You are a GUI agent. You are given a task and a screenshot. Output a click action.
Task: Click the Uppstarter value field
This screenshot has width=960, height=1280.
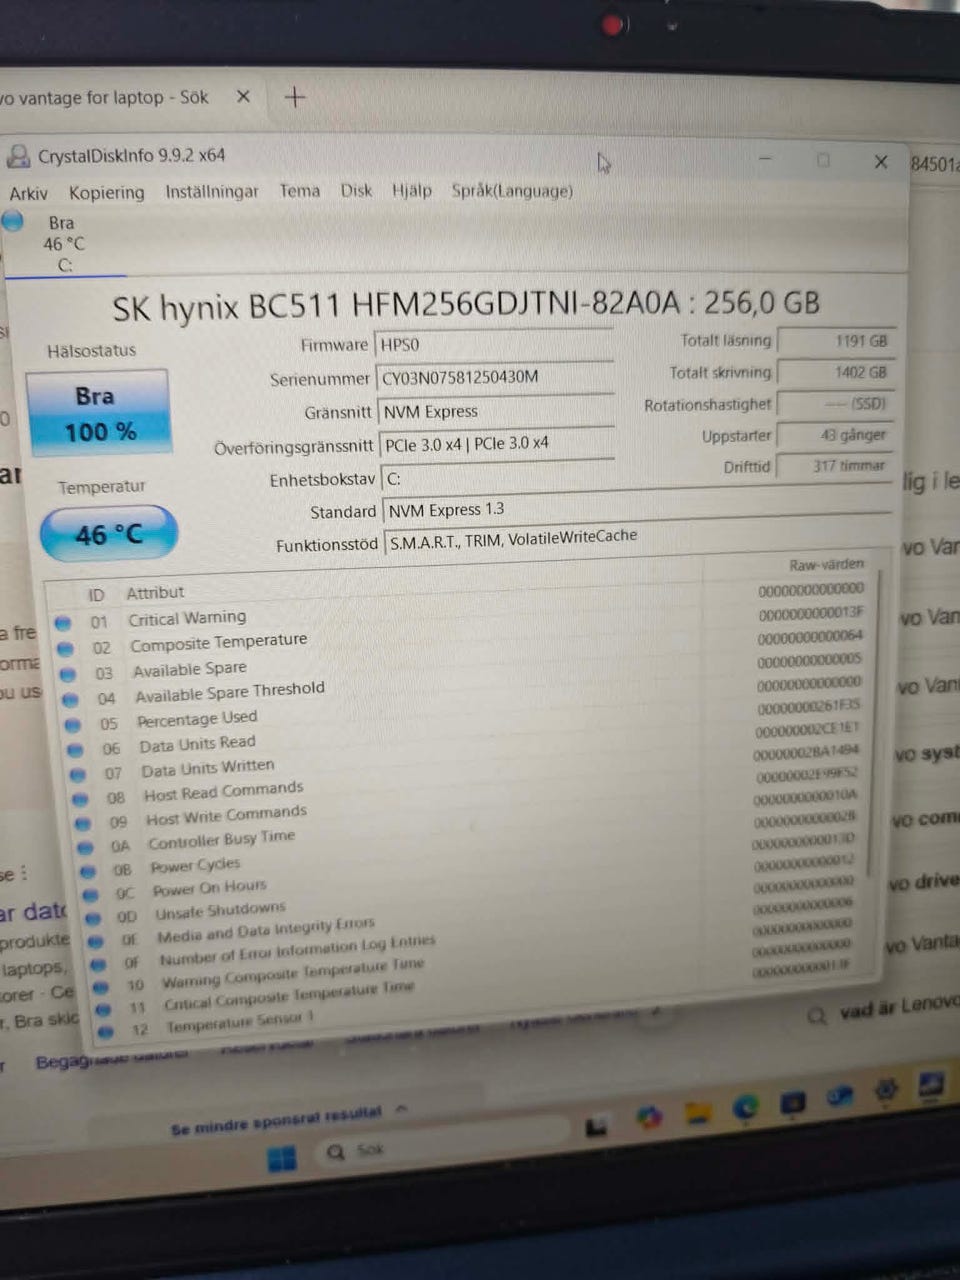point(835,435)
